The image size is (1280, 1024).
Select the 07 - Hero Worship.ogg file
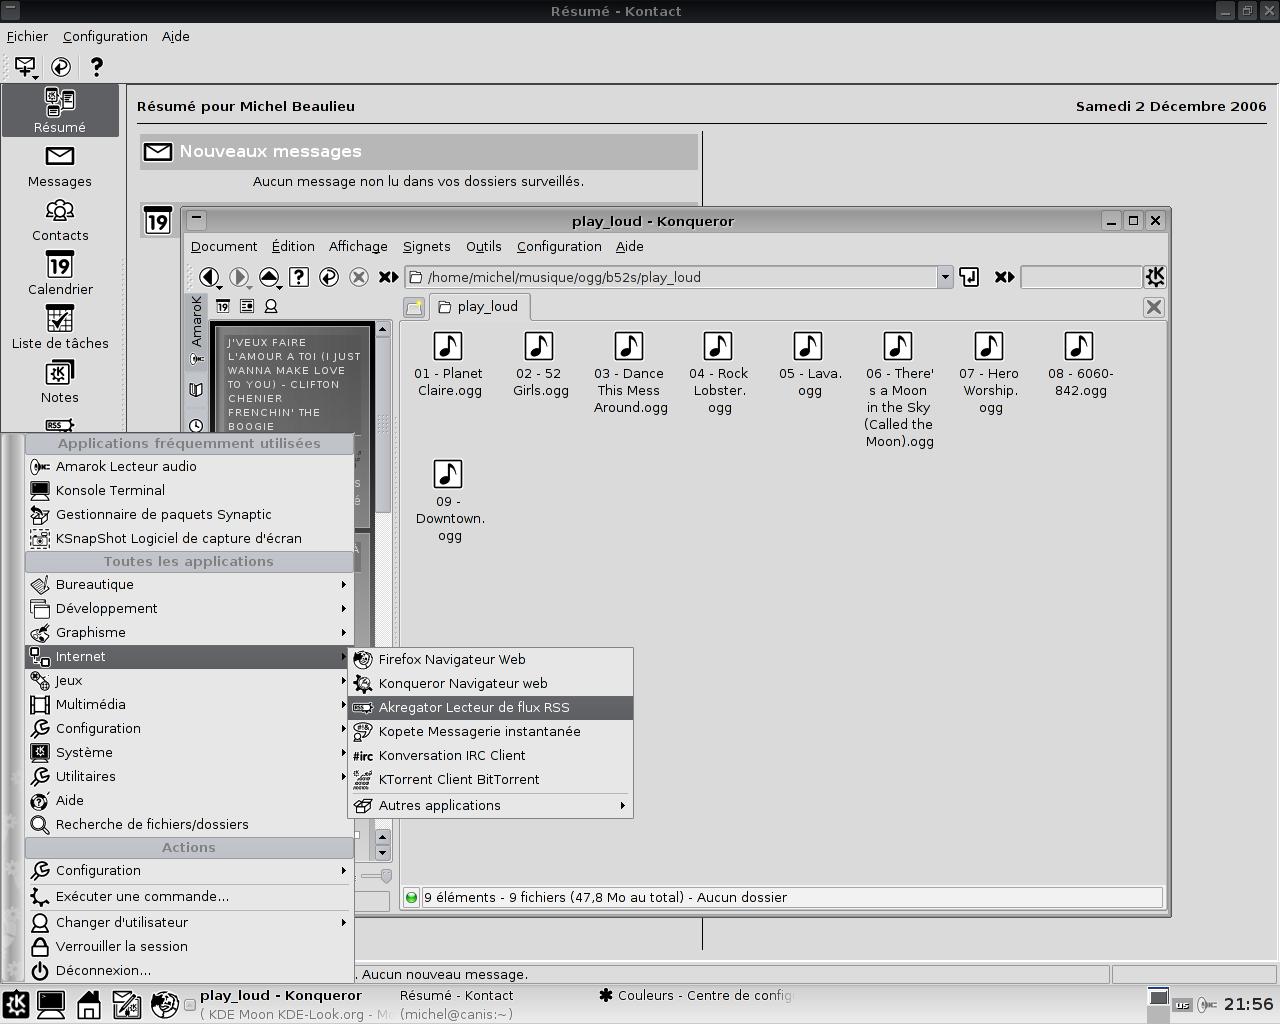(x=989, y=373)
